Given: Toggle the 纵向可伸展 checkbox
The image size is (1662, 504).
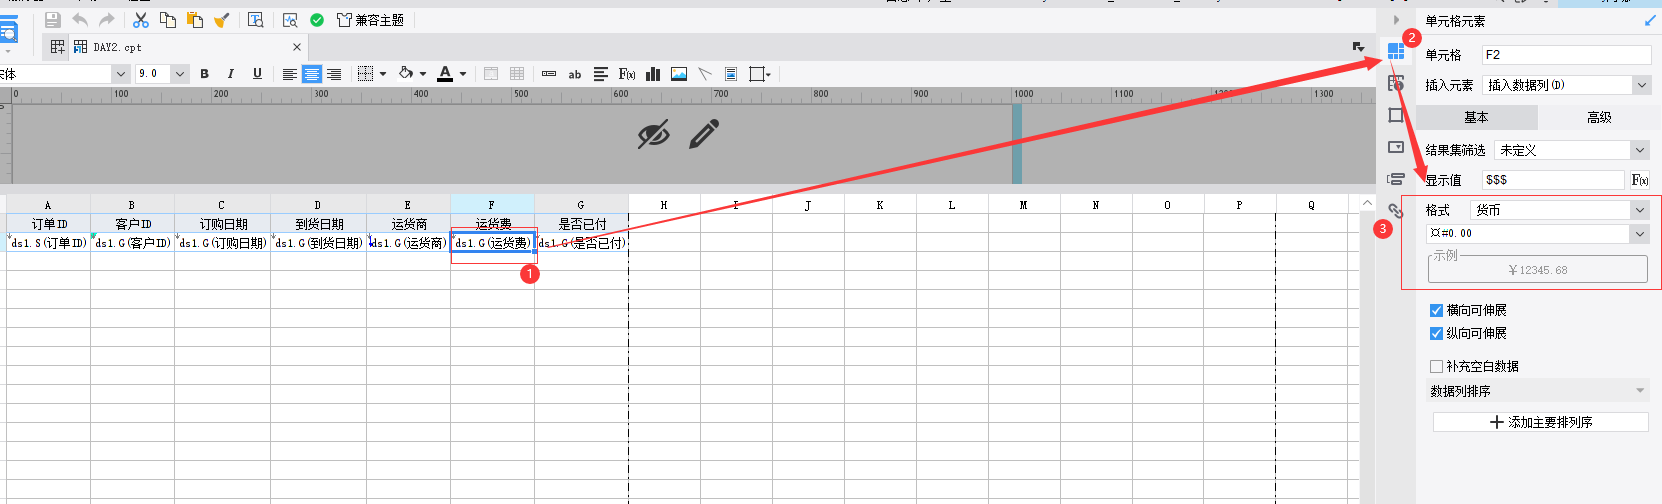Looking at the screenshot, I should pyautogui.click(x=1436, y=333).
